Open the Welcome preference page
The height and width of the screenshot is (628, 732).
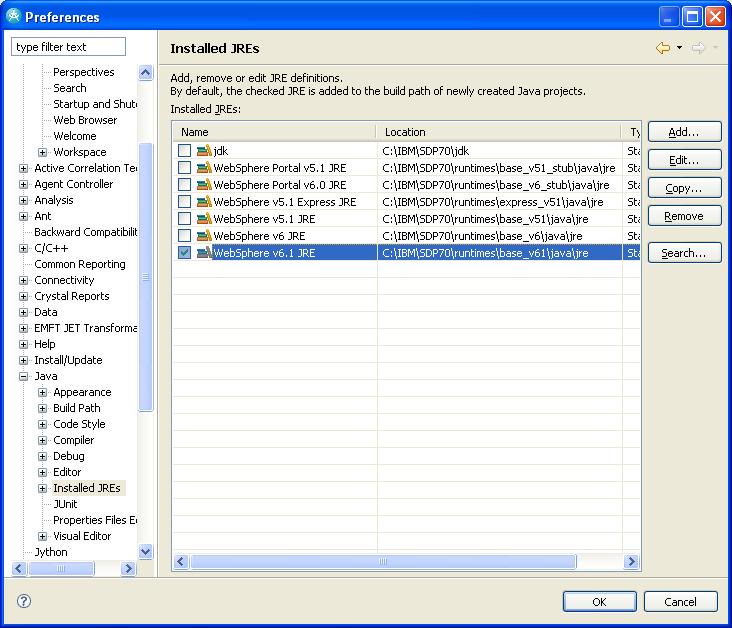[75, 136]
